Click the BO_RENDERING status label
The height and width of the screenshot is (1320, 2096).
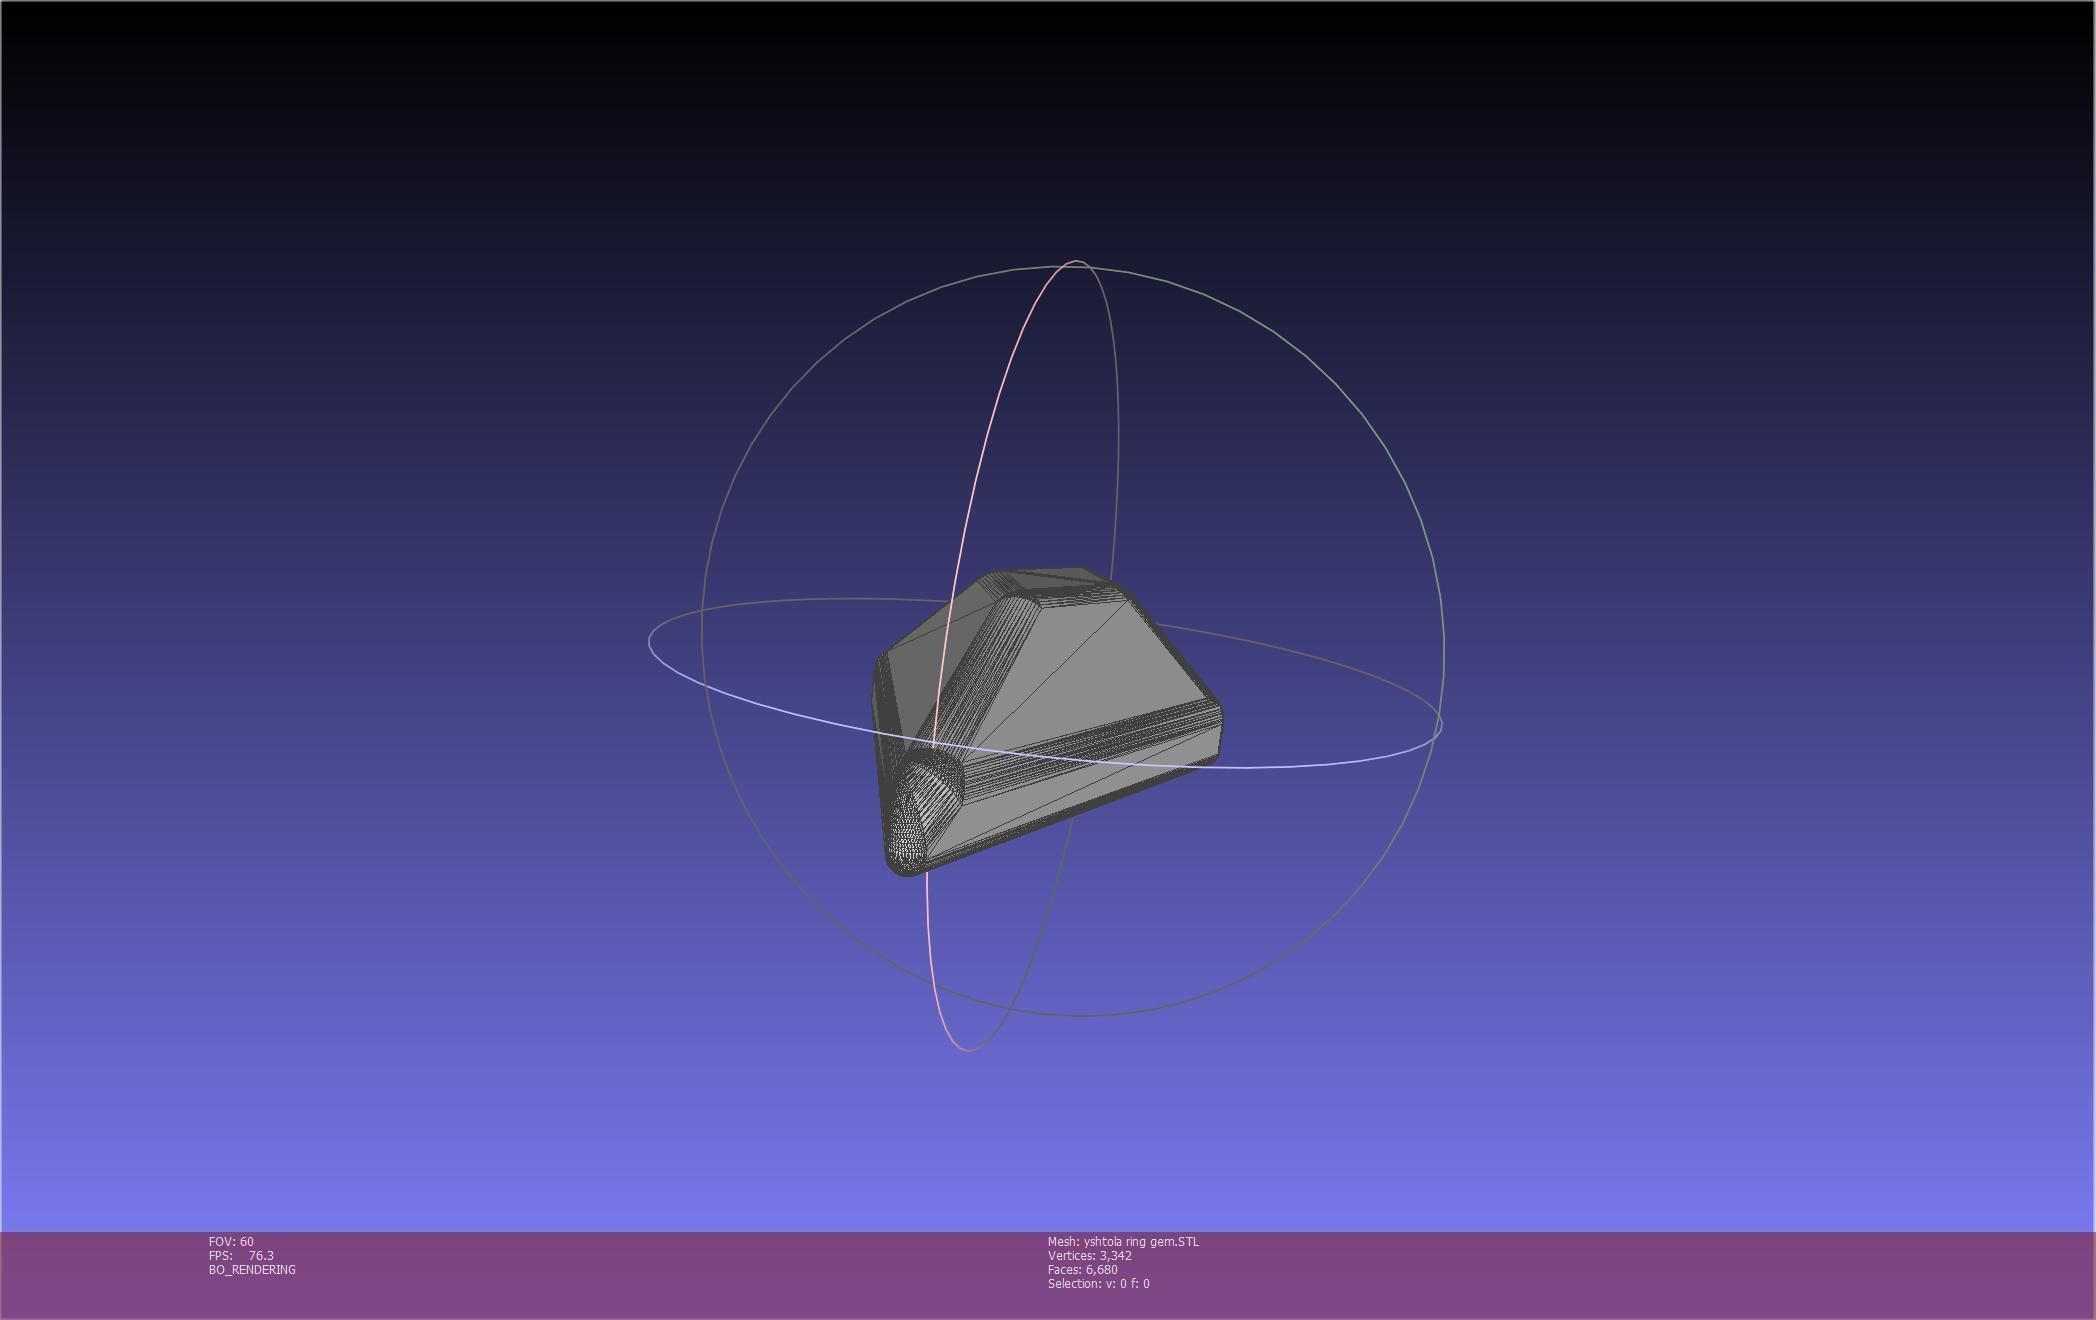click(252, 1269)
